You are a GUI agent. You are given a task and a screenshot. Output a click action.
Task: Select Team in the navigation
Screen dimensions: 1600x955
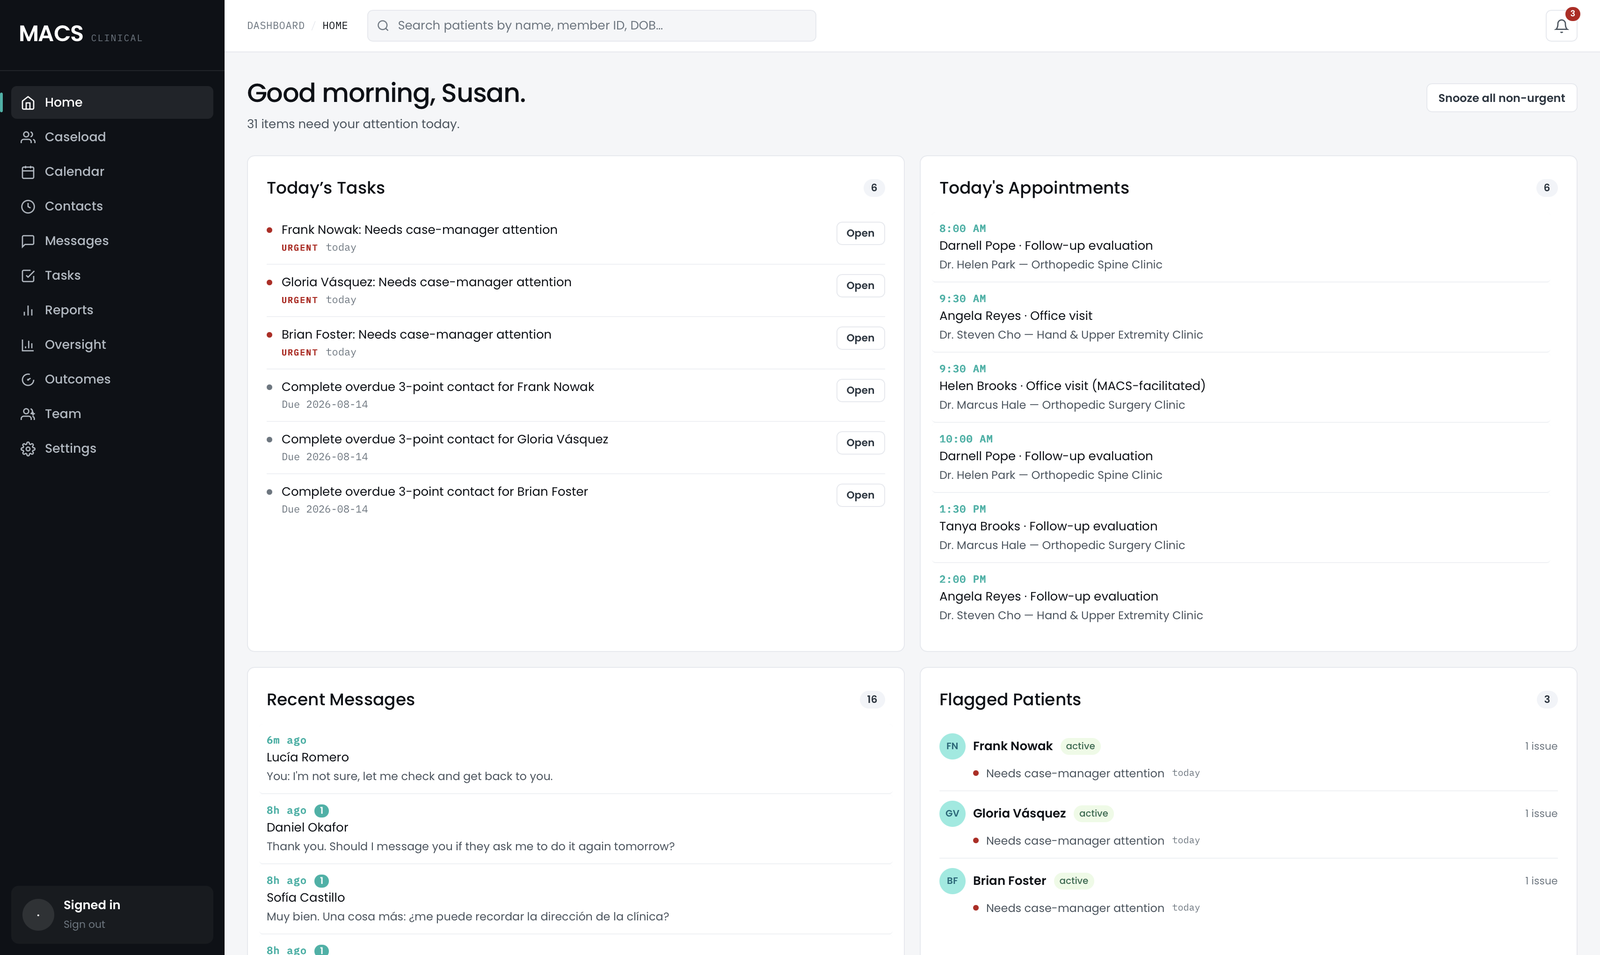point(112,414)
